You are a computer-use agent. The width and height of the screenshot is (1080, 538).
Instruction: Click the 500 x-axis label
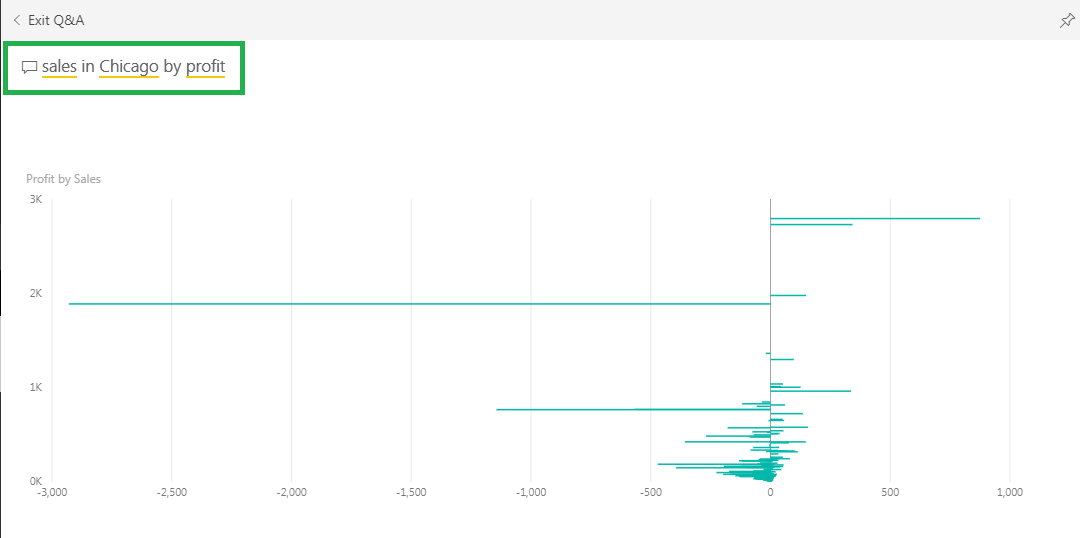pyautogui.click(x=890, y=493)
